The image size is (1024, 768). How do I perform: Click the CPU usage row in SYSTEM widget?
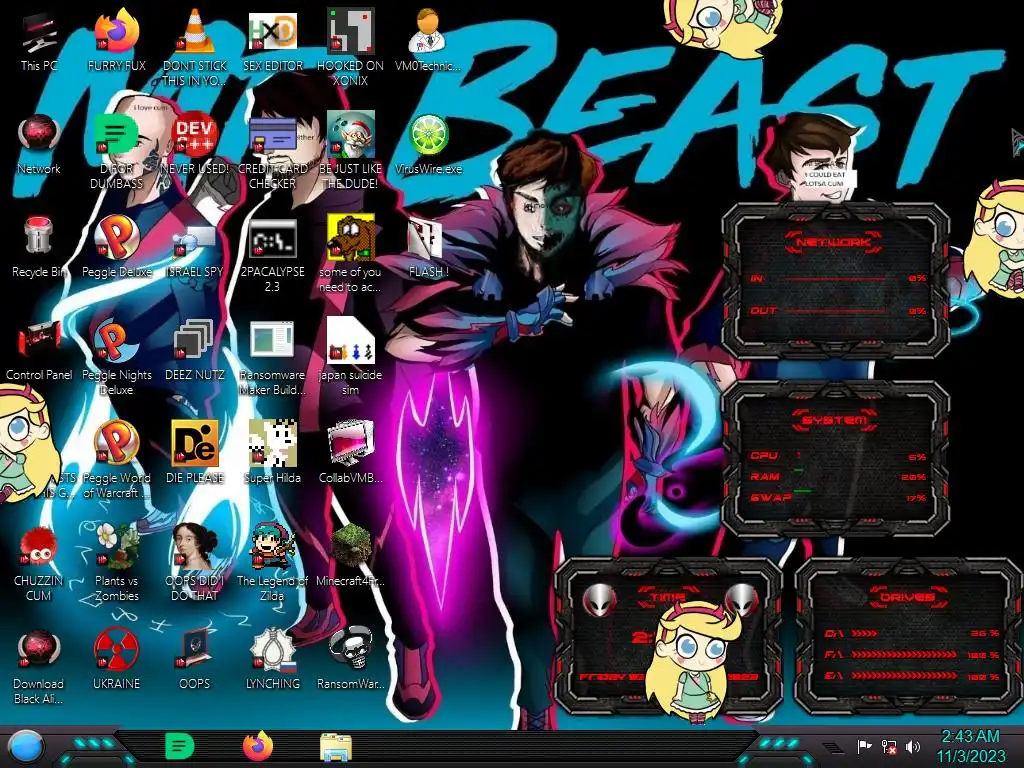(x=838, y=456)
